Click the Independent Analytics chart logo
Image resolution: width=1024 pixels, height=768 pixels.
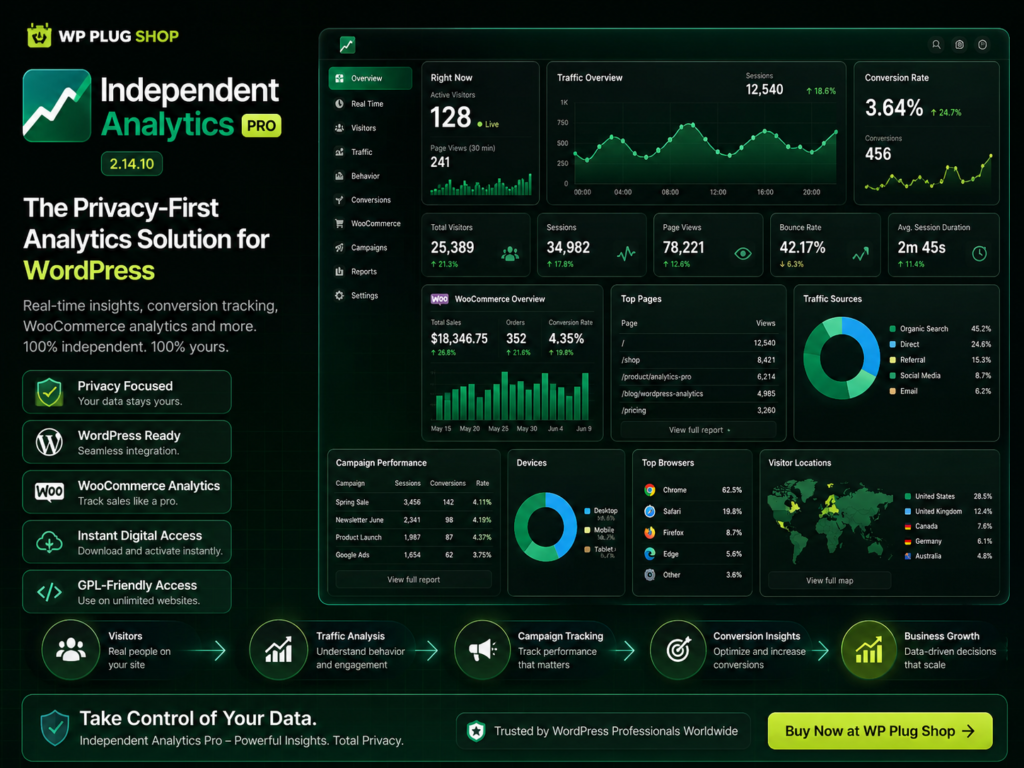57,105
